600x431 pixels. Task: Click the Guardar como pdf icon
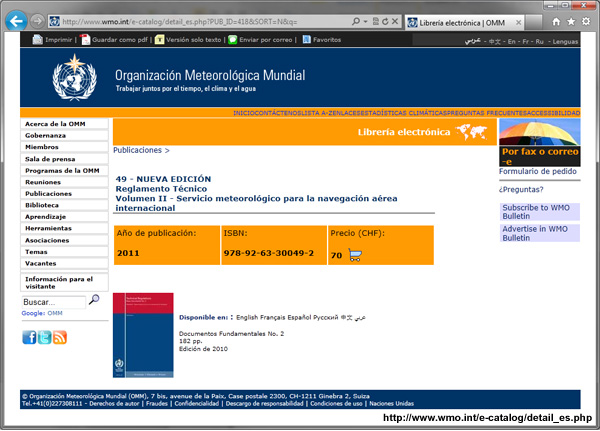[x=85, y=39]
